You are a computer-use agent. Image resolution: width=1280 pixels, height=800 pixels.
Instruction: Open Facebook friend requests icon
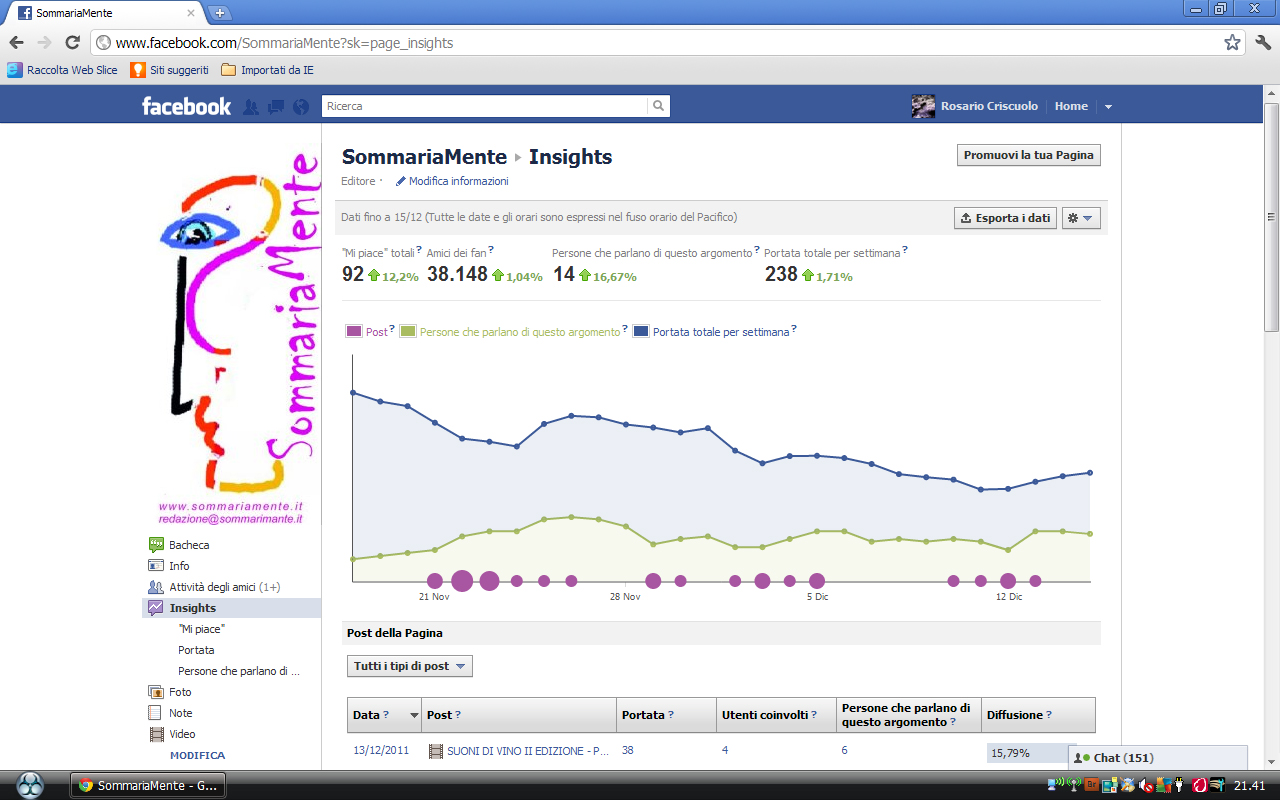point(251,106)
